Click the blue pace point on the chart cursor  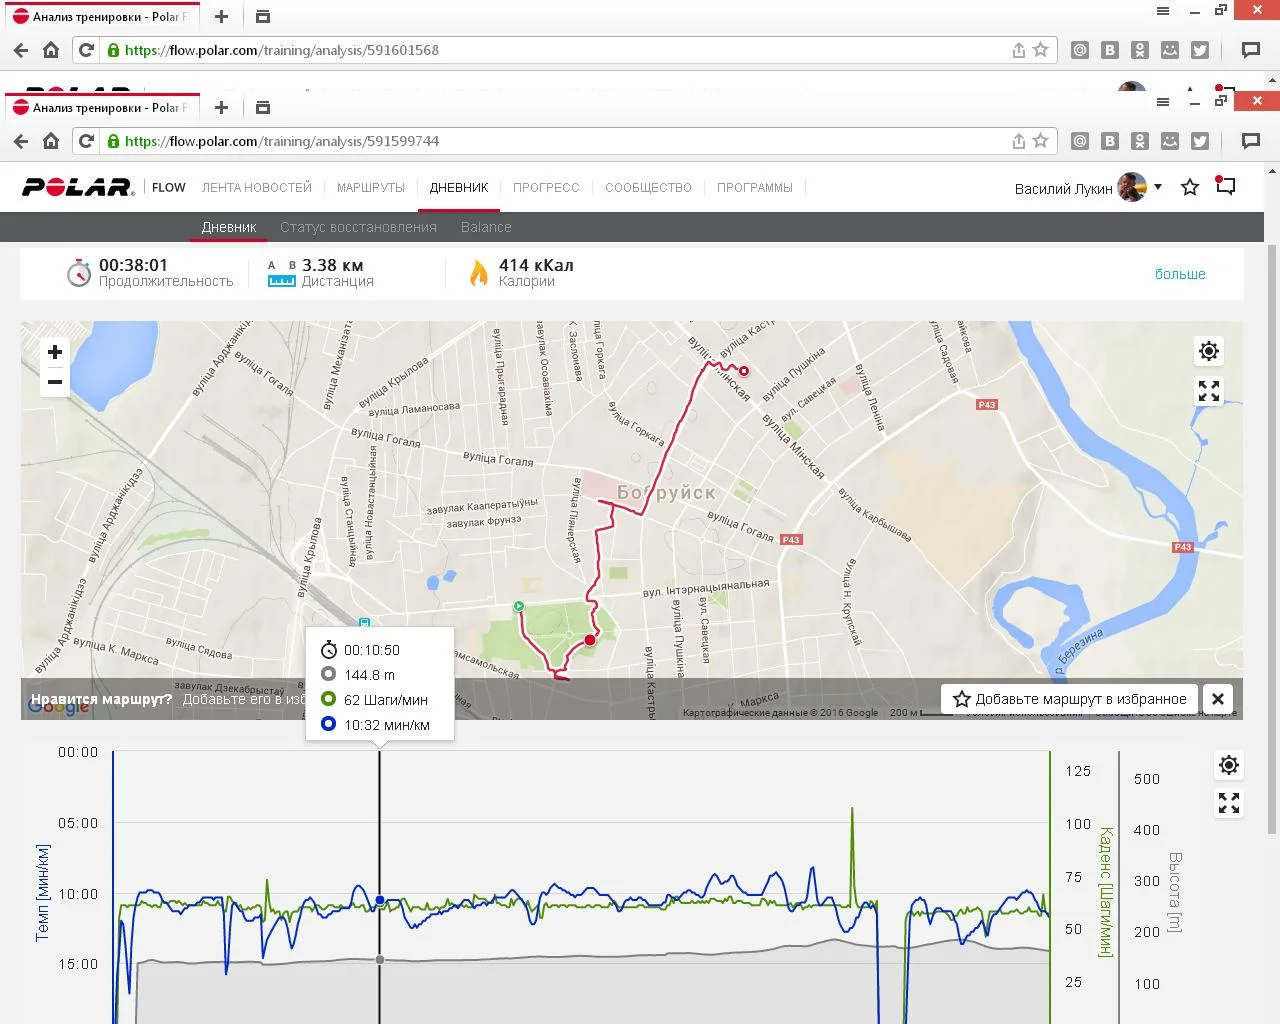(x=380, y=901)
